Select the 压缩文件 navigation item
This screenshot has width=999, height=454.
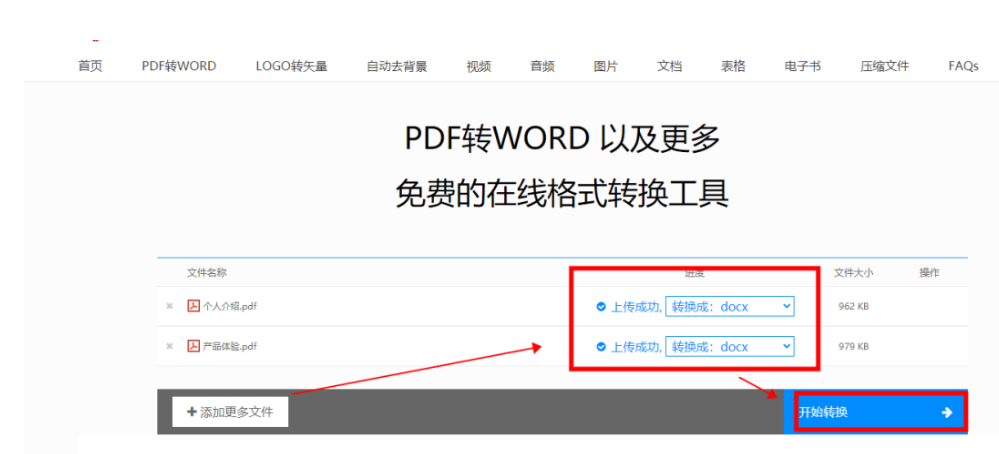click(x=884, y=66)
